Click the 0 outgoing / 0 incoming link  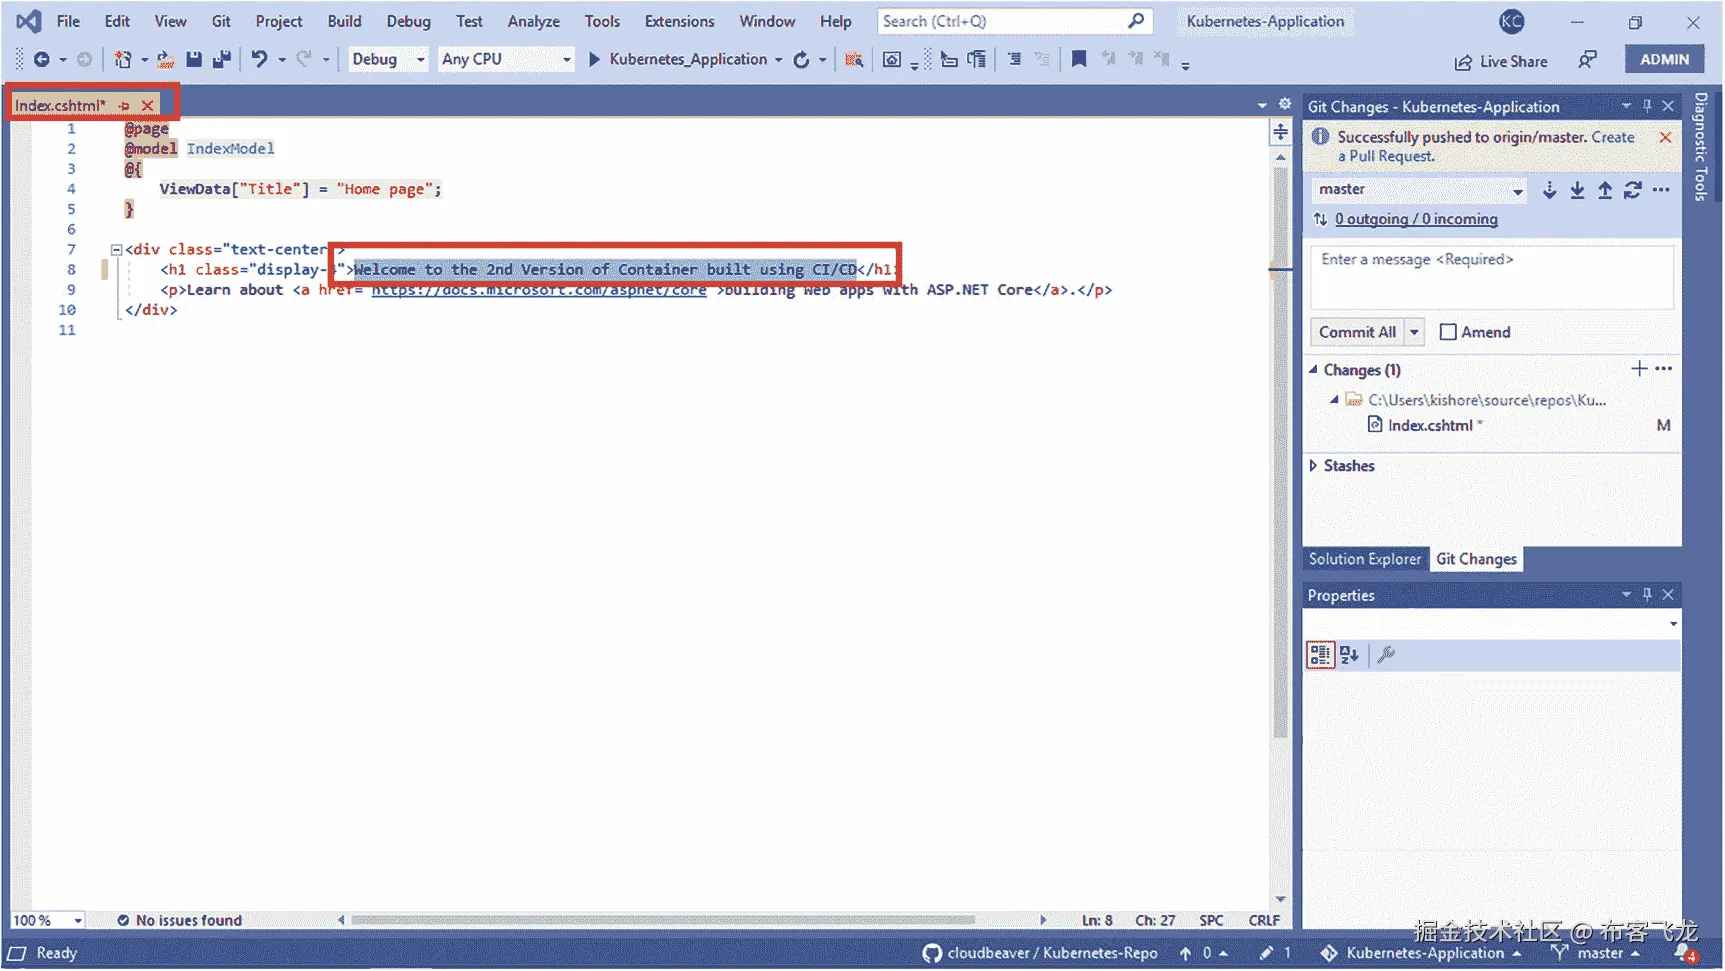point(1416,219)
